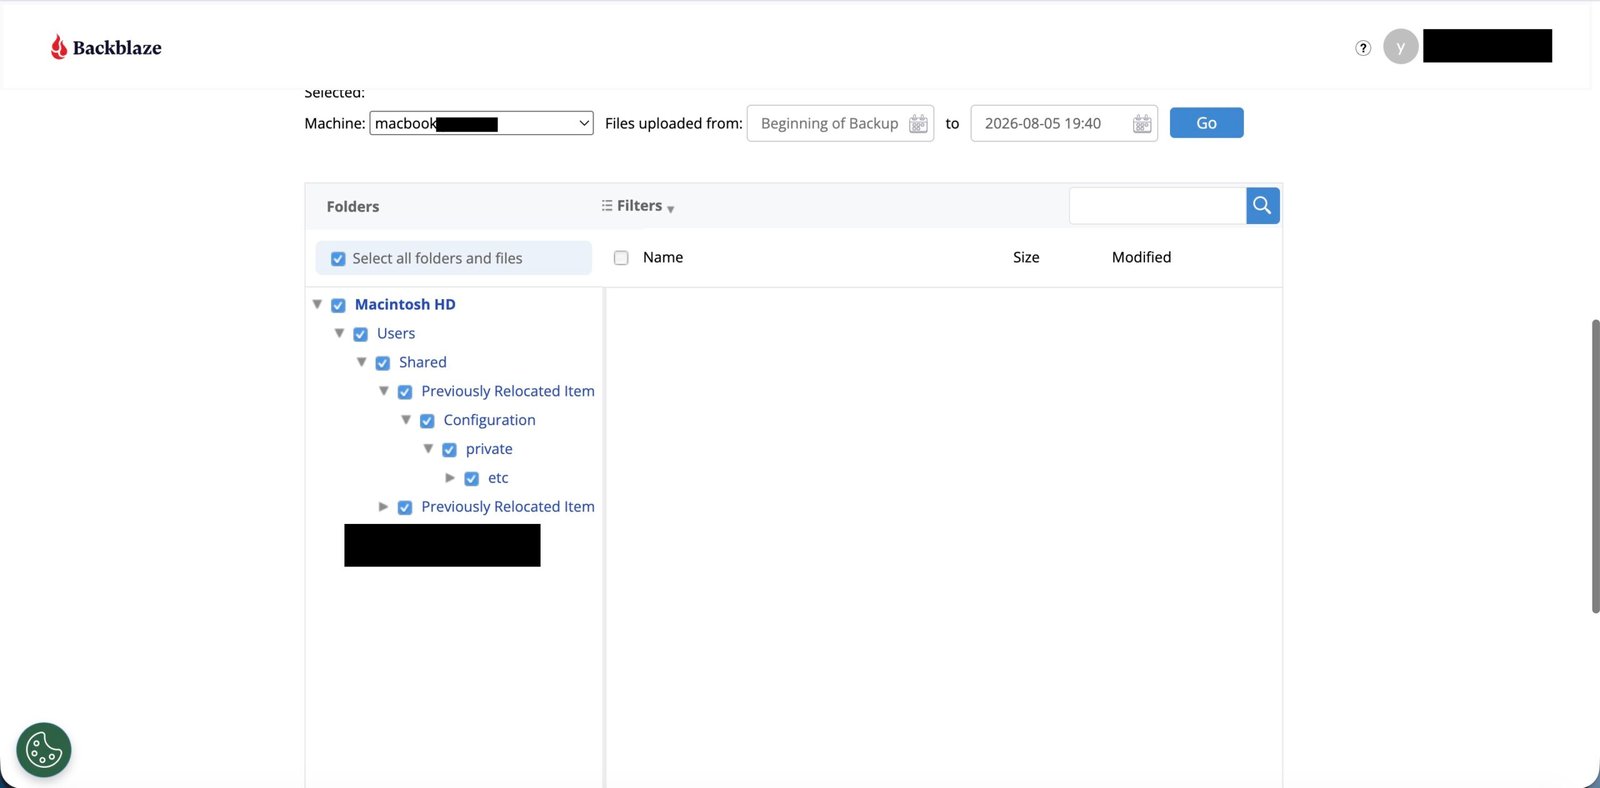Viewport: 1600px width, 788px height.
Task: Open the Machine dropdown
Action: click(481, 123)
